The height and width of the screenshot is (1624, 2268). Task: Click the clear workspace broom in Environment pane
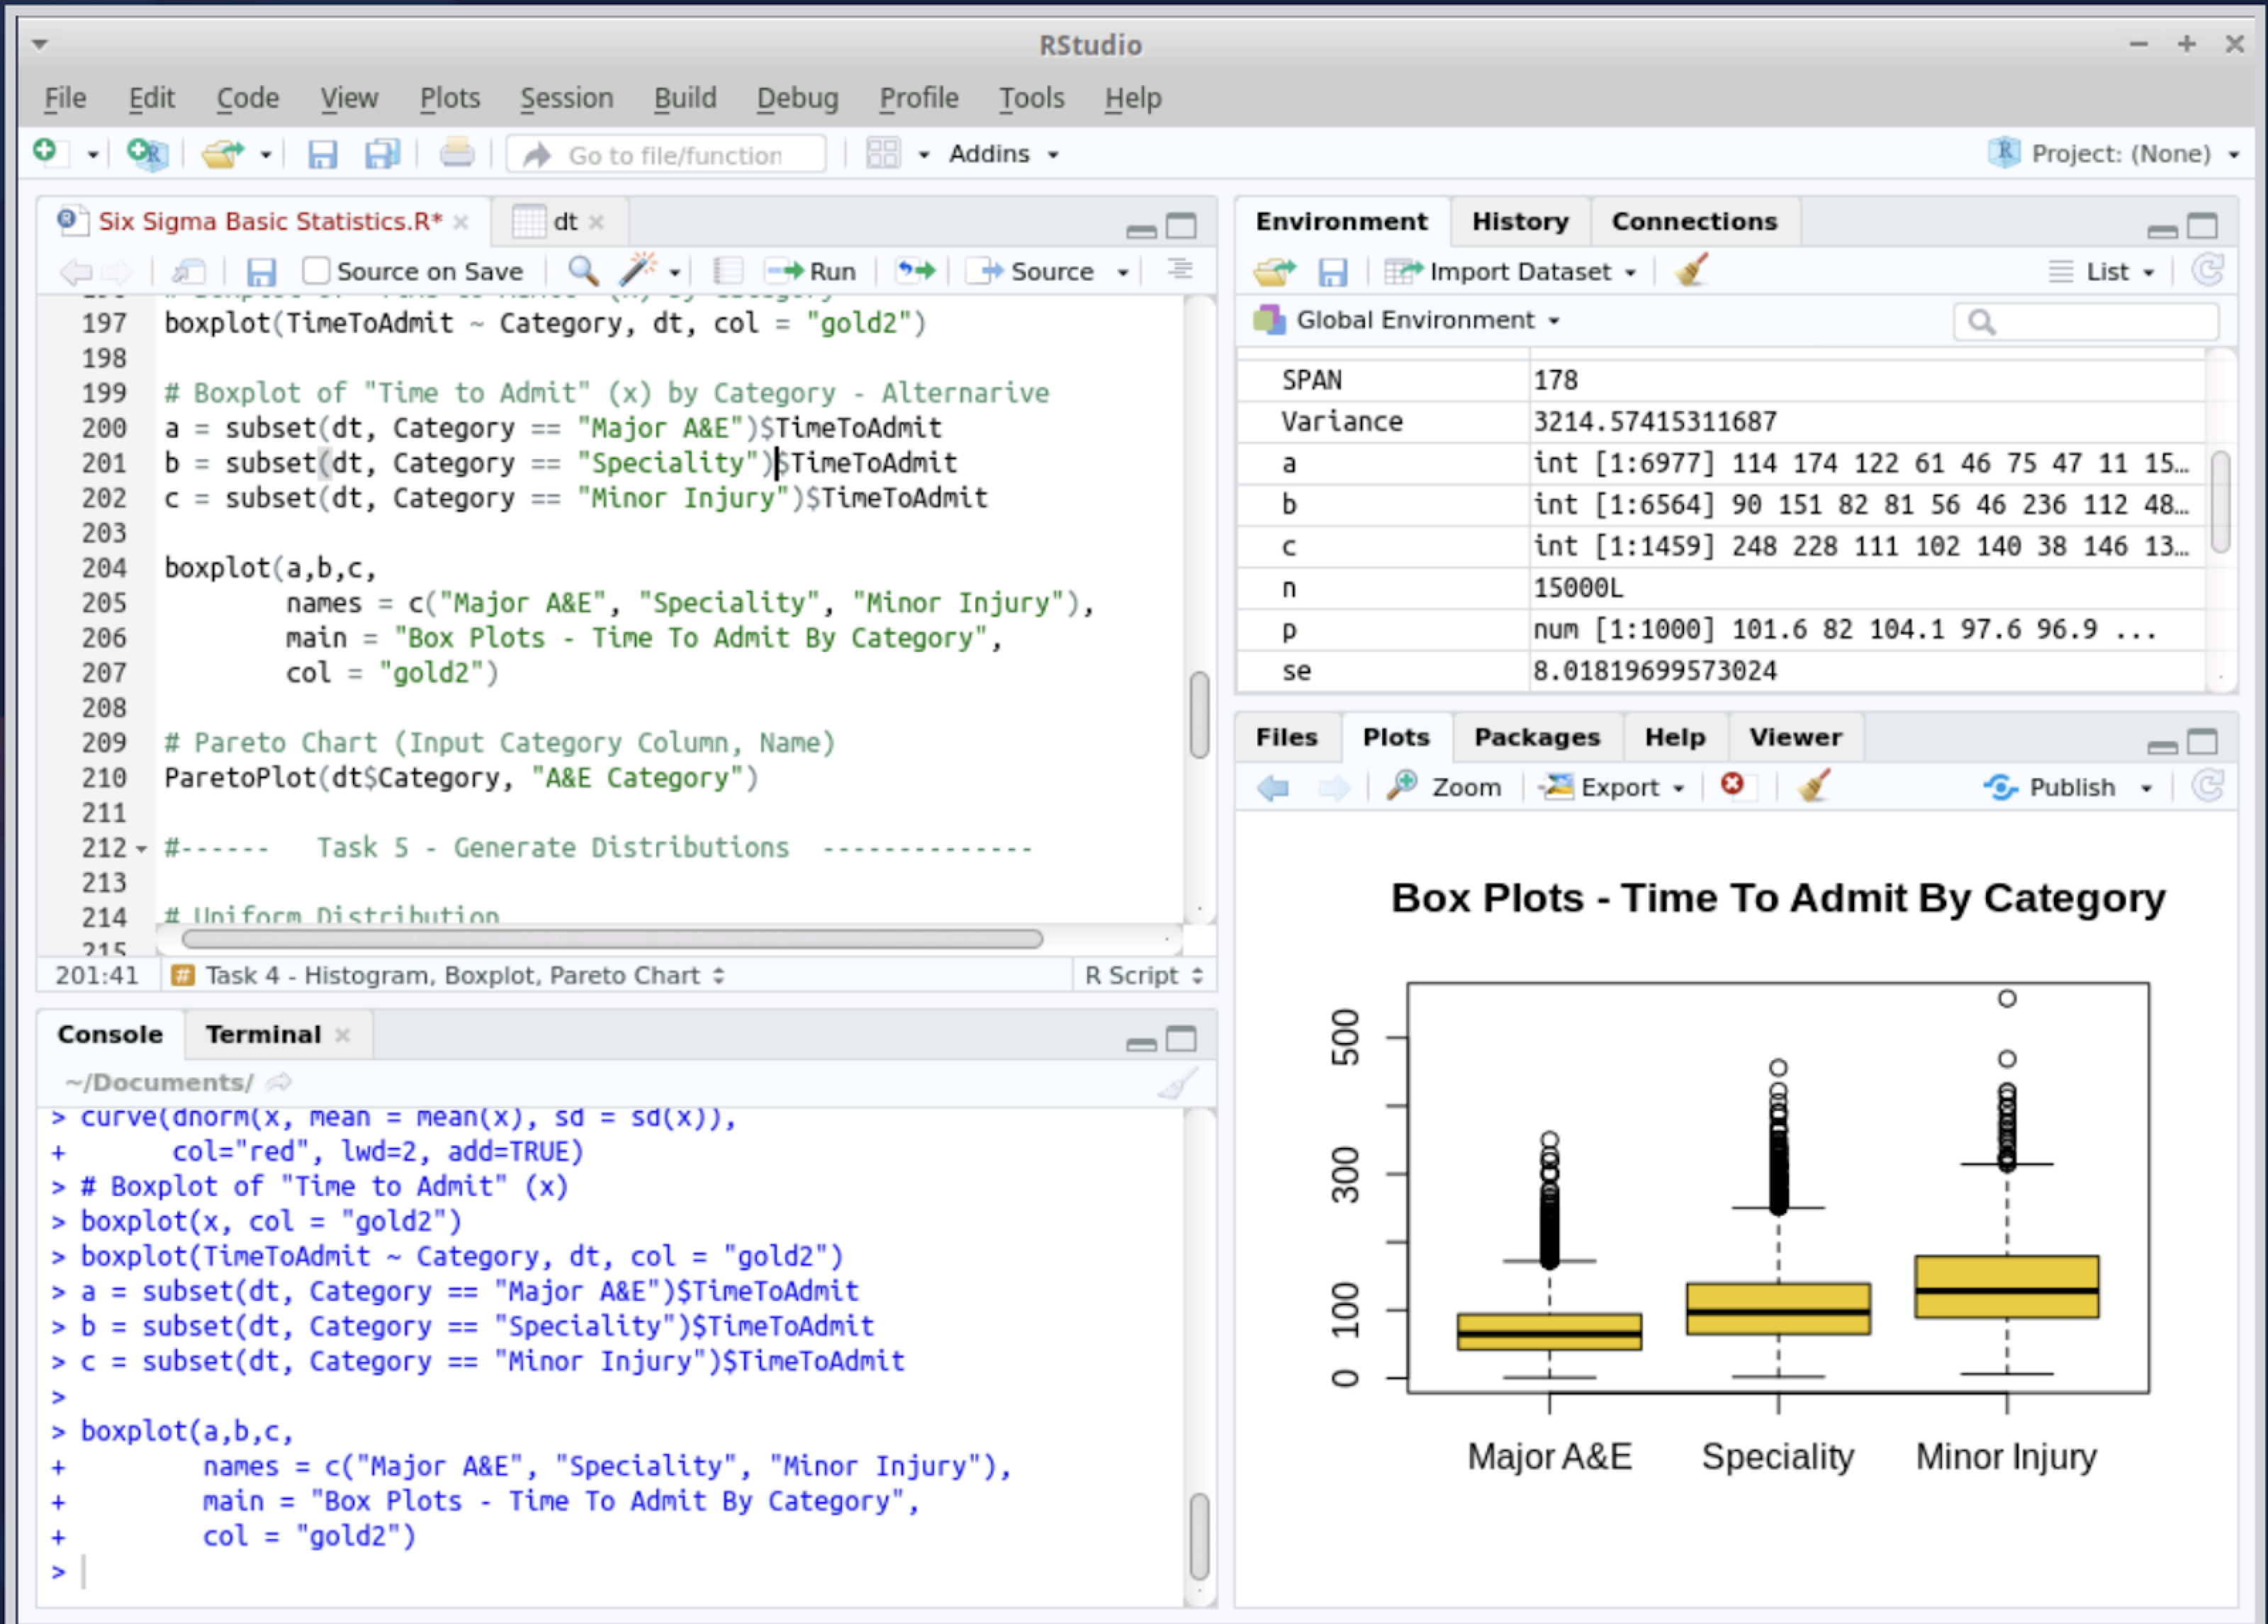1692,271
